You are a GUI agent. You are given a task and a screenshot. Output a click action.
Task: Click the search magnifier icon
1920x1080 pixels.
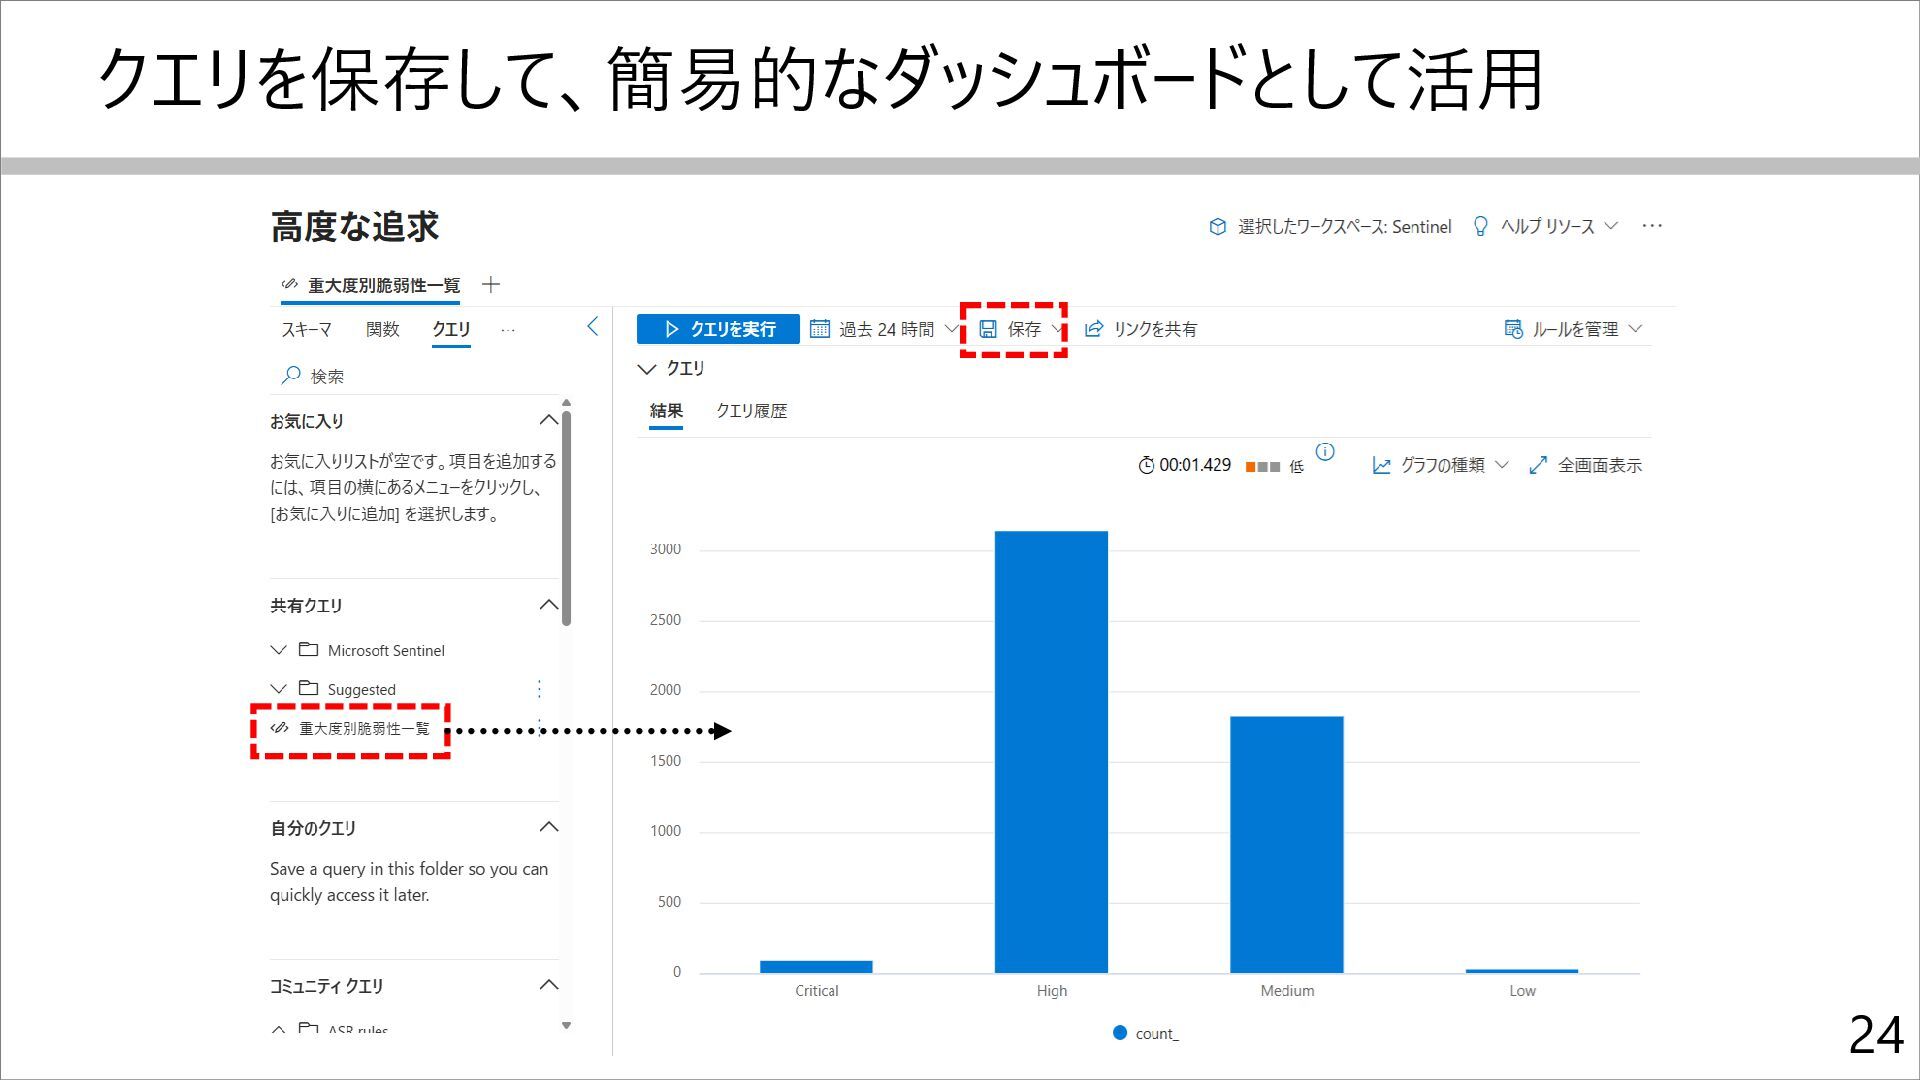[x=291, y=375]
